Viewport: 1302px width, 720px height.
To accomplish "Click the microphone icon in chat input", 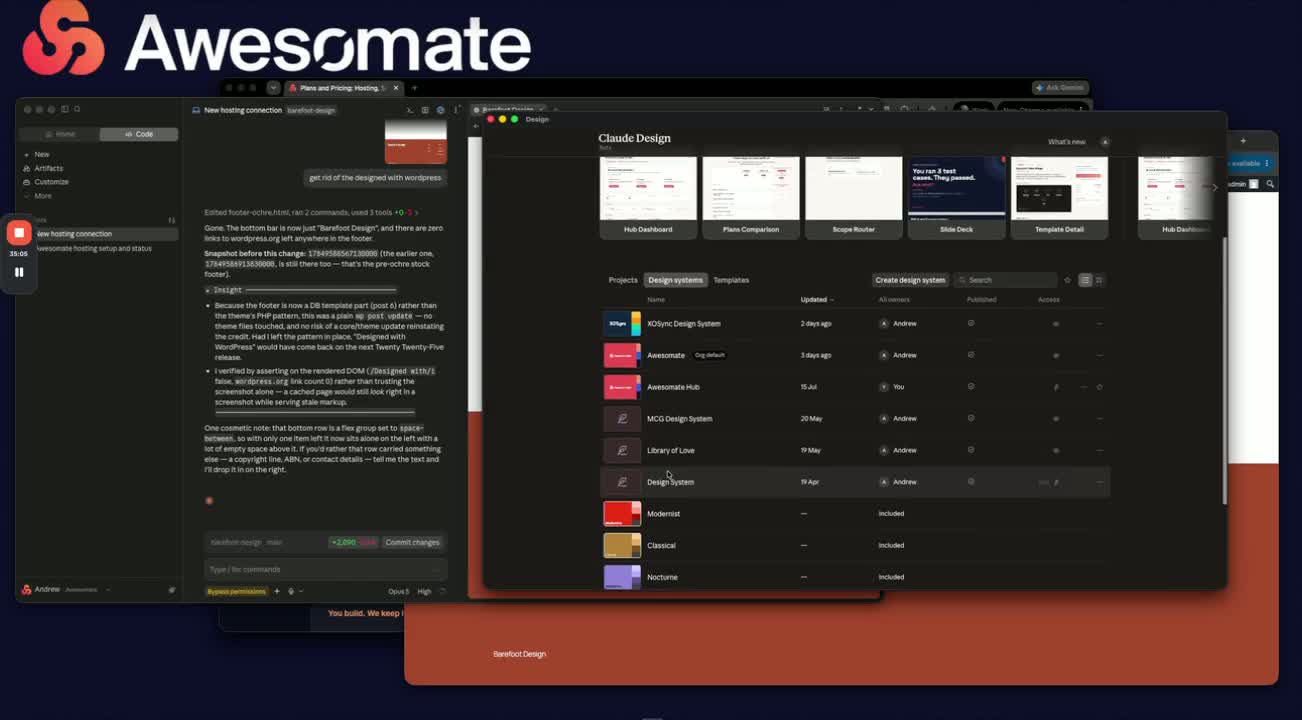I will point(291,591).
